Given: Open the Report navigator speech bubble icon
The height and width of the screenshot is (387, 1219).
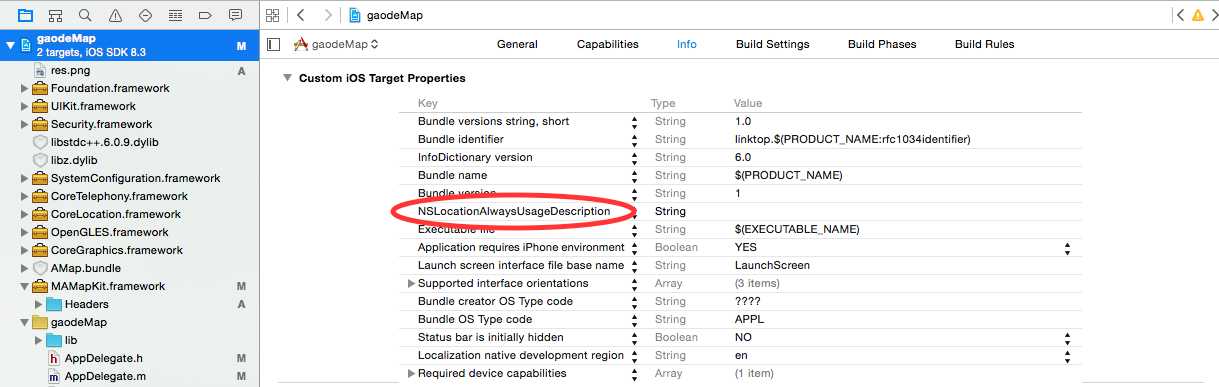Looking at the screenshot, I should (x=235, y=15).
